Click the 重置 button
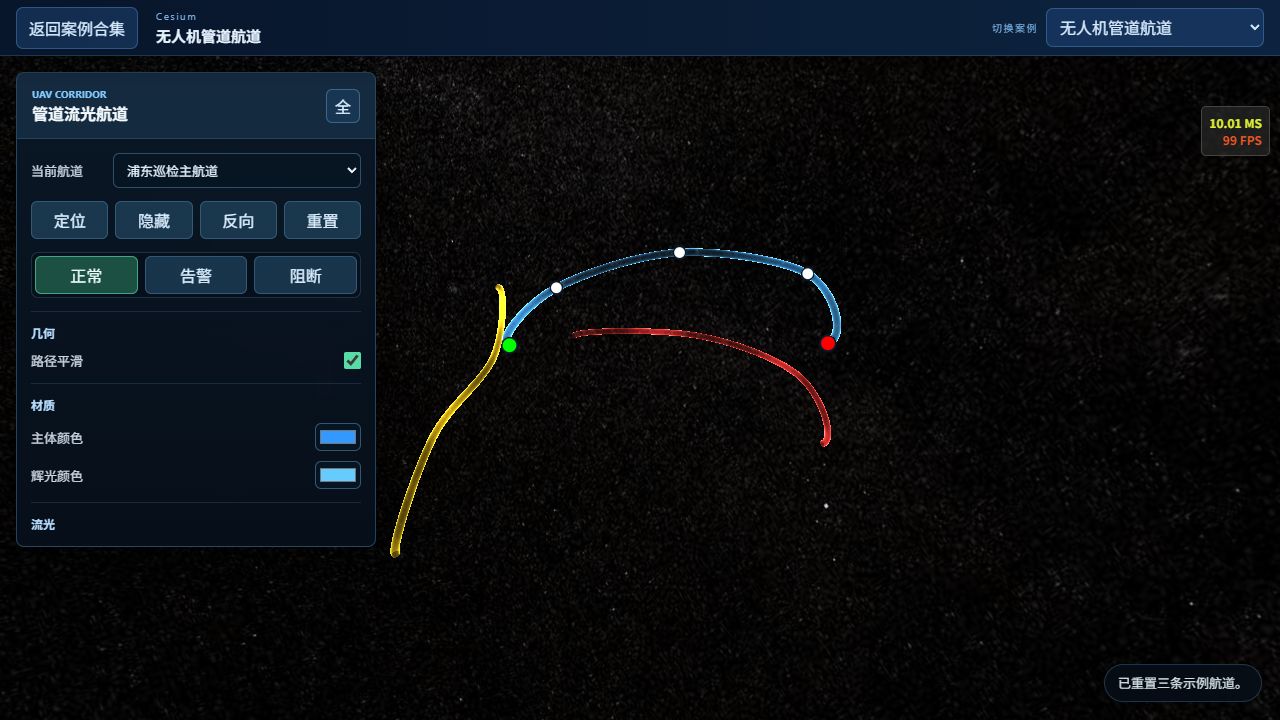1280x720 pixels. point(322,220)
